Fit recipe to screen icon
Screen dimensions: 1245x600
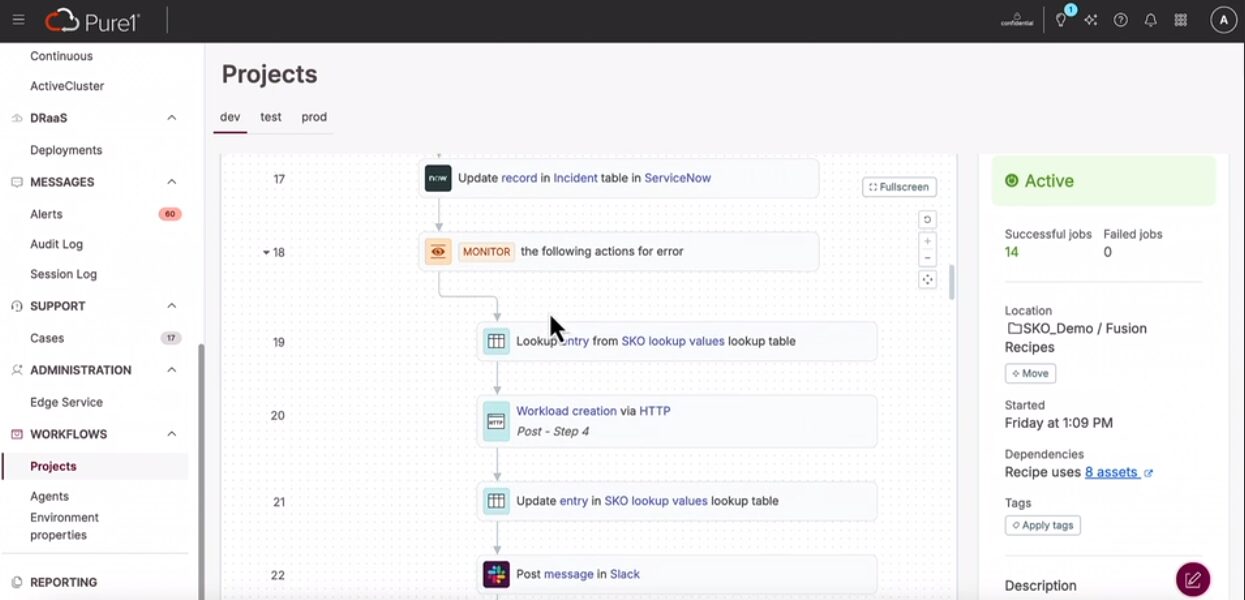click(927, 280)
